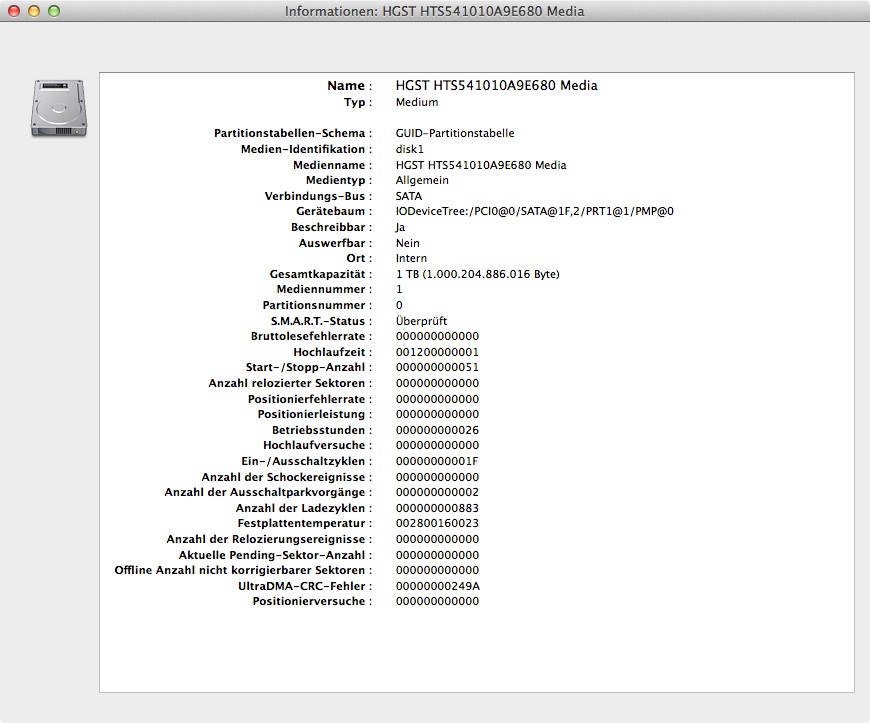This screenshot has width=870, height=723.
Task: Click the Hochlaufzeit value 001200000001
Action: pos(437,352)
